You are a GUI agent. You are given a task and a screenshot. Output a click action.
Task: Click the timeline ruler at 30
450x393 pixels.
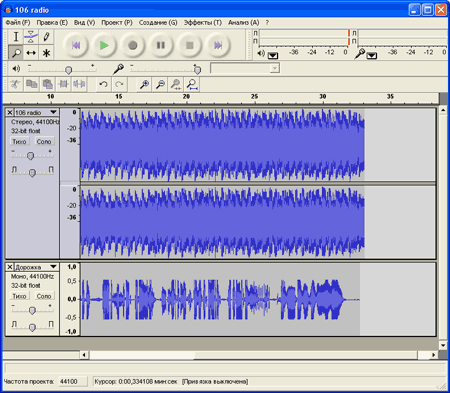click(x=322, y=97)
